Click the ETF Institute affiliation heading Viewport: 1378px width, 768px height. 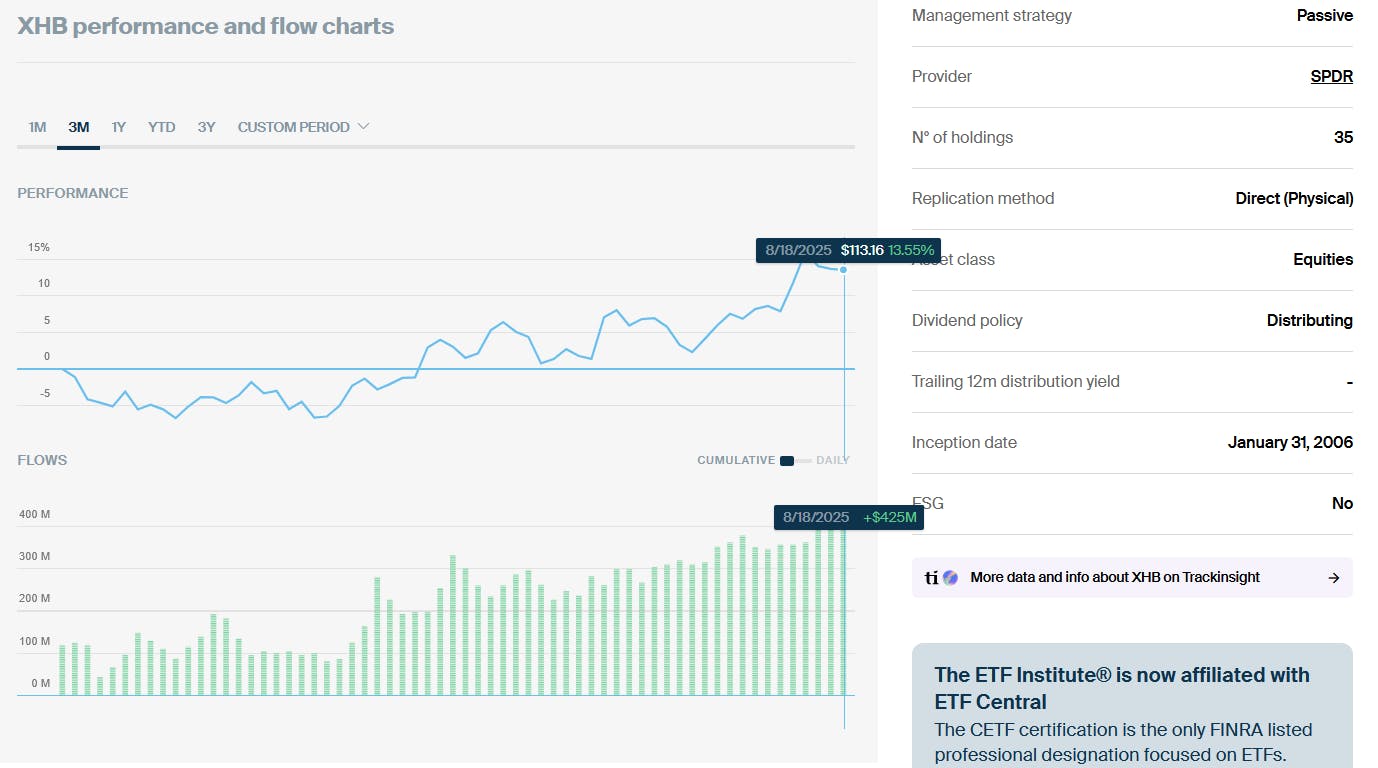click(1121, 687)
